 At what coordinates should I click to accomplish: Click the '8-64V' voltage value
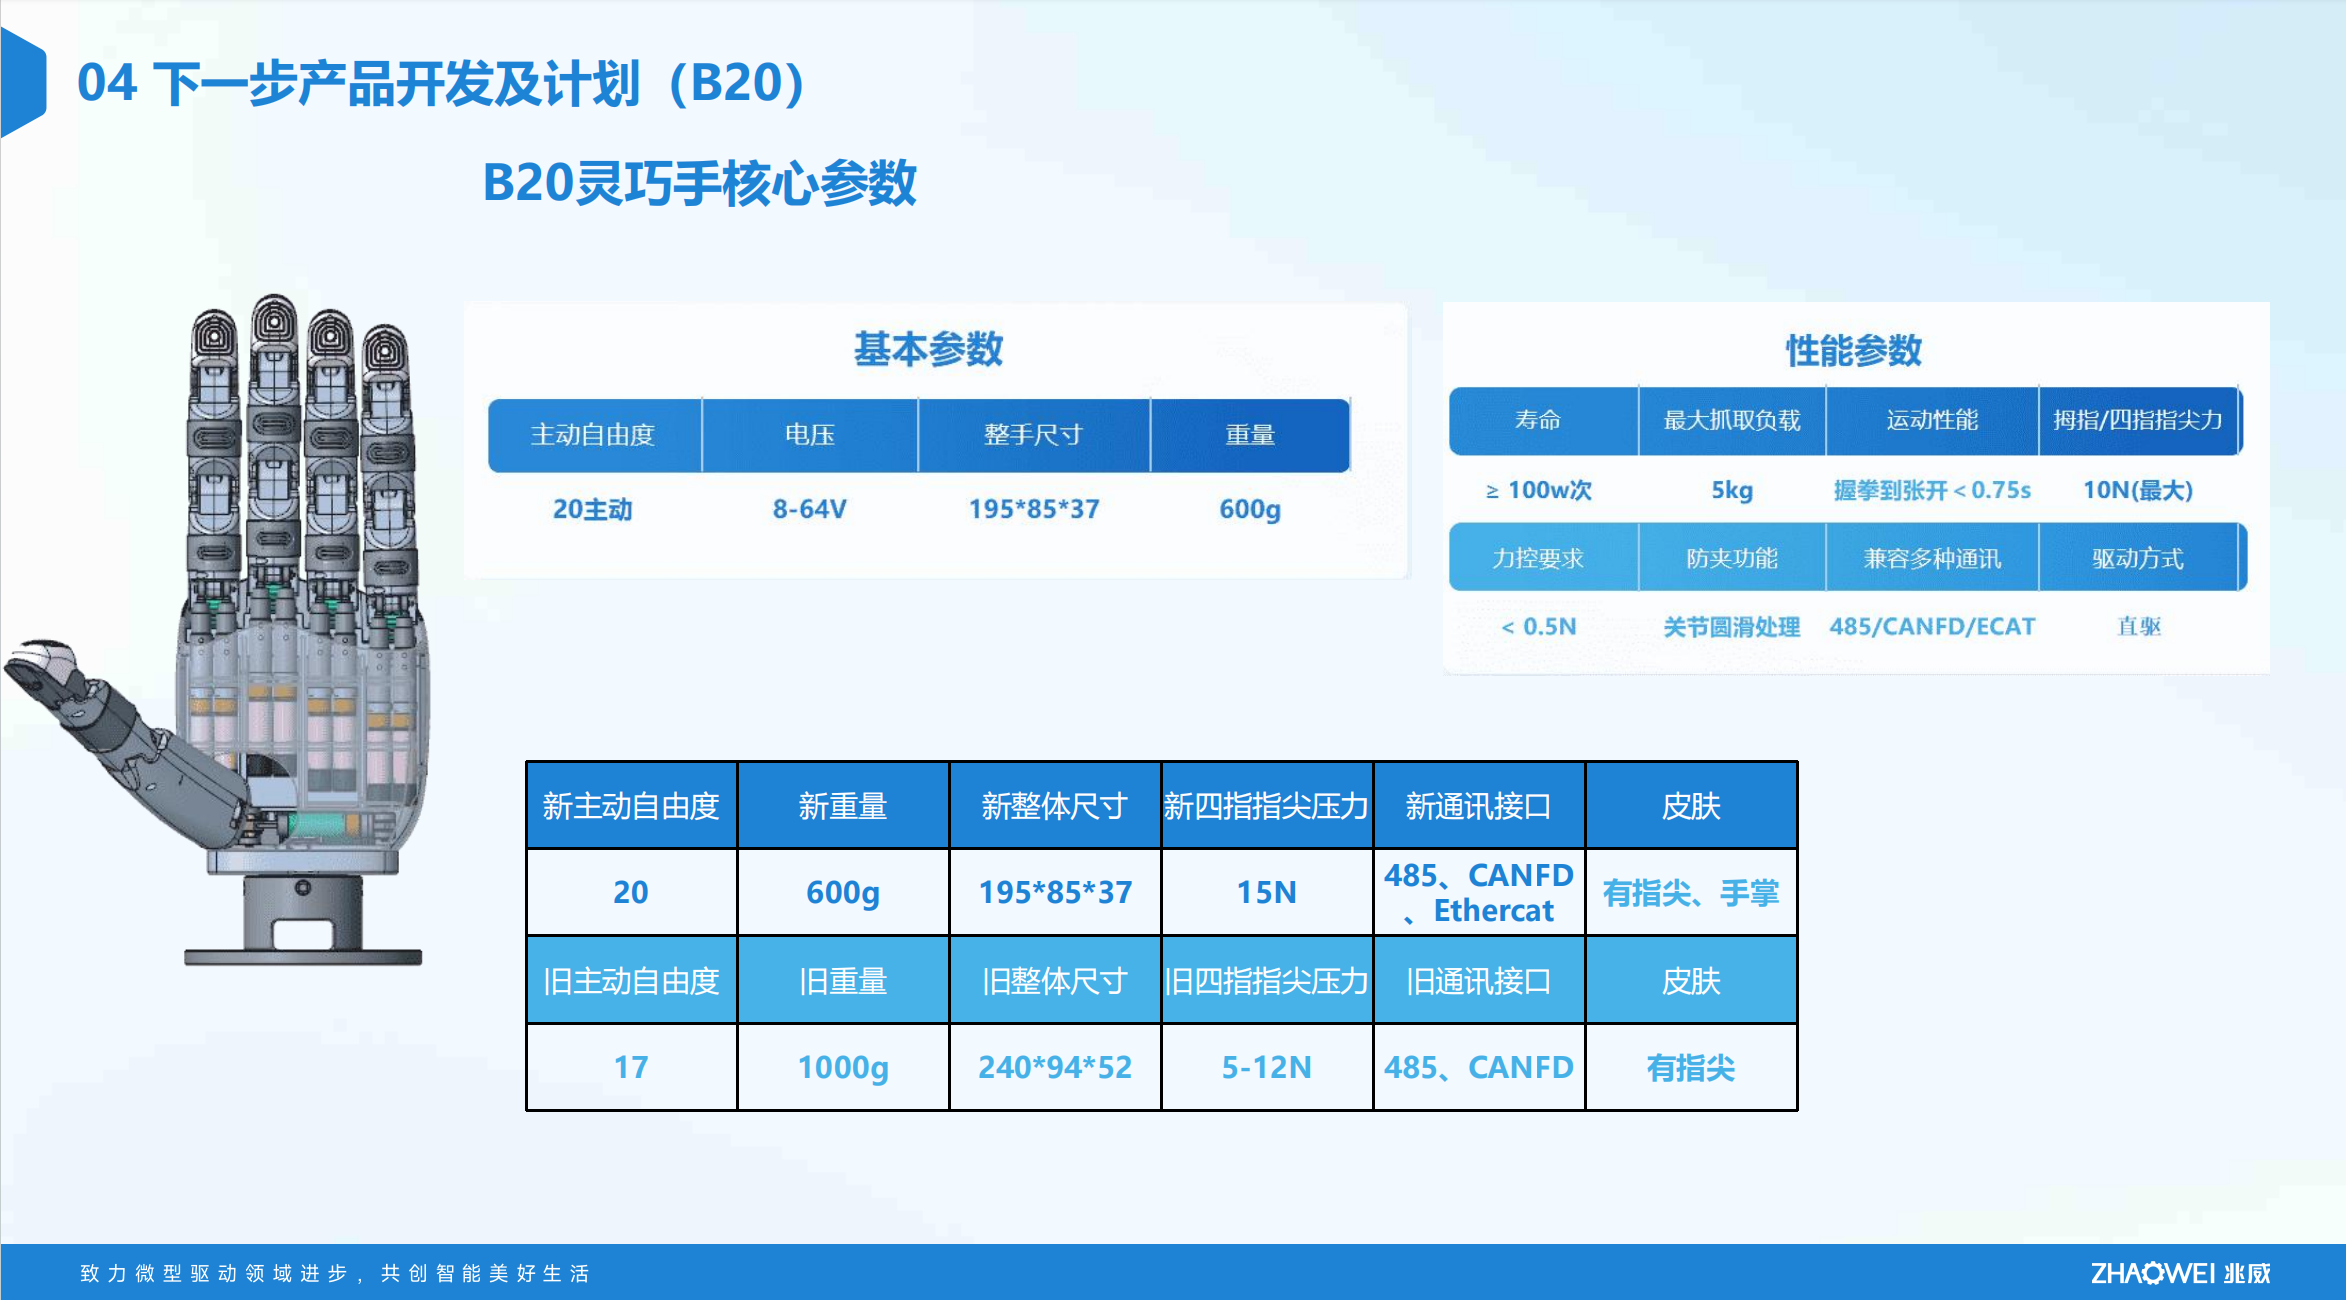point(809,509)
